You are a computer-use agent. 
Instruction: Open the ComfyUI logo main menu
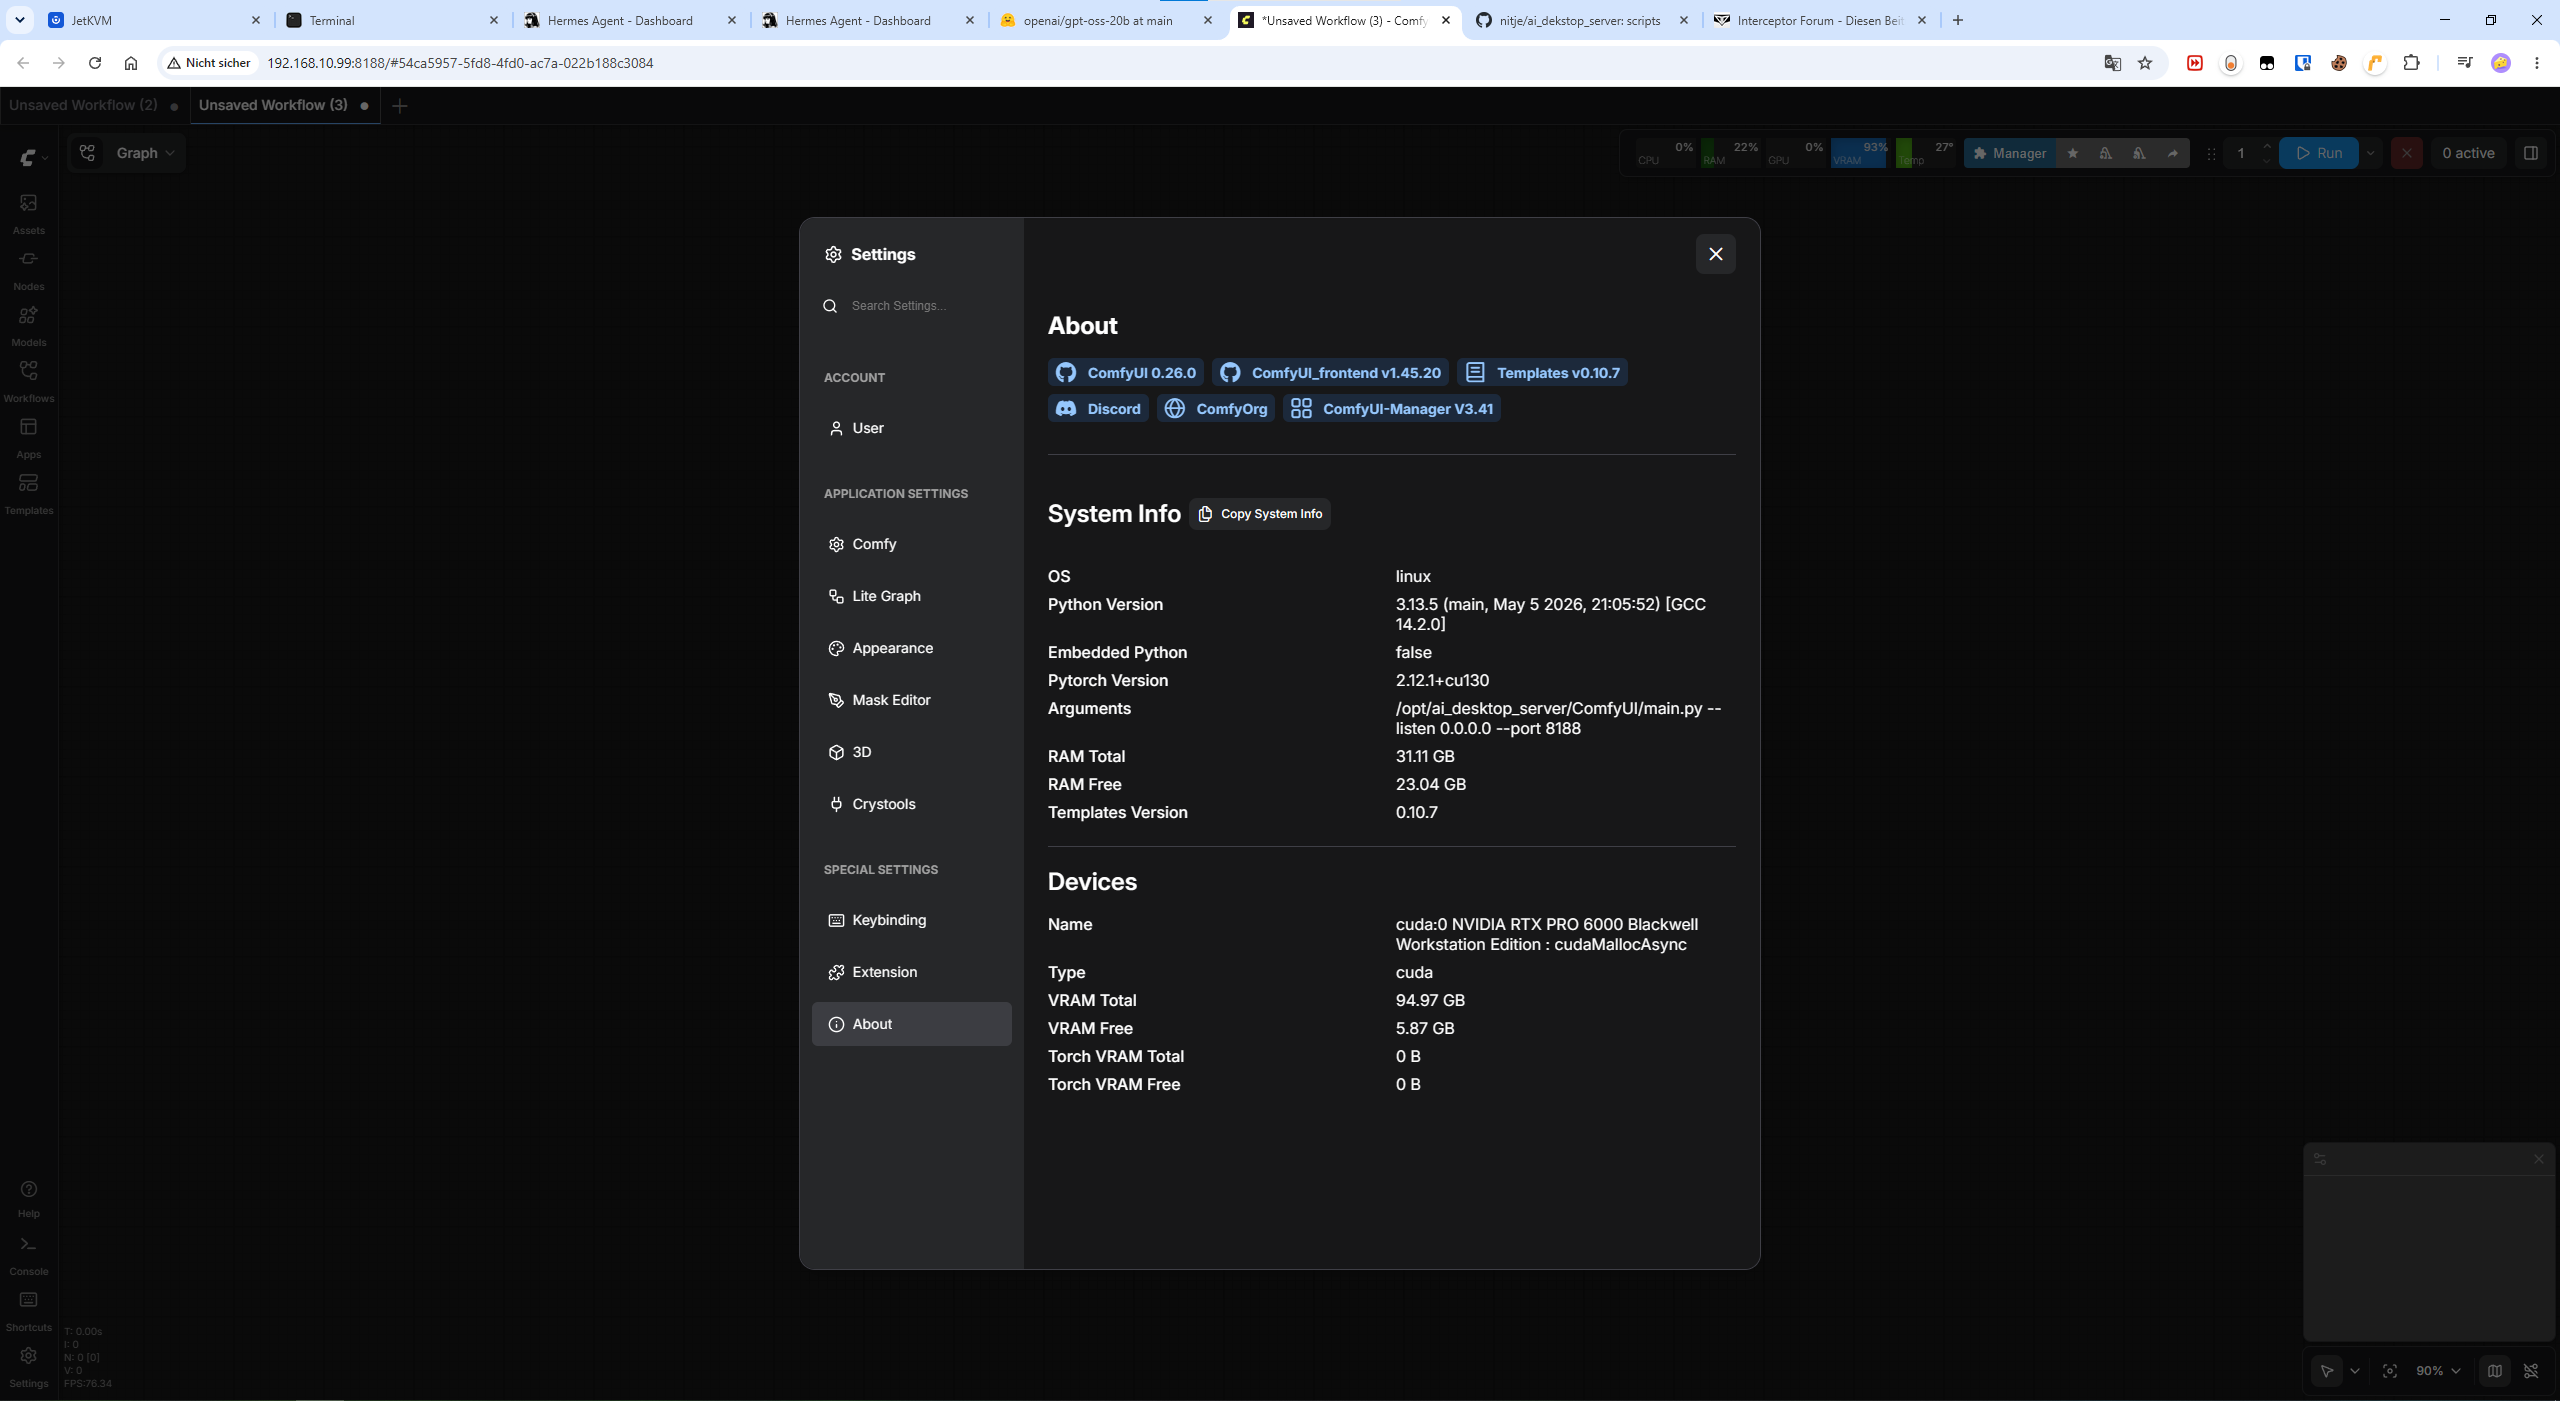[x=32, y=157]
